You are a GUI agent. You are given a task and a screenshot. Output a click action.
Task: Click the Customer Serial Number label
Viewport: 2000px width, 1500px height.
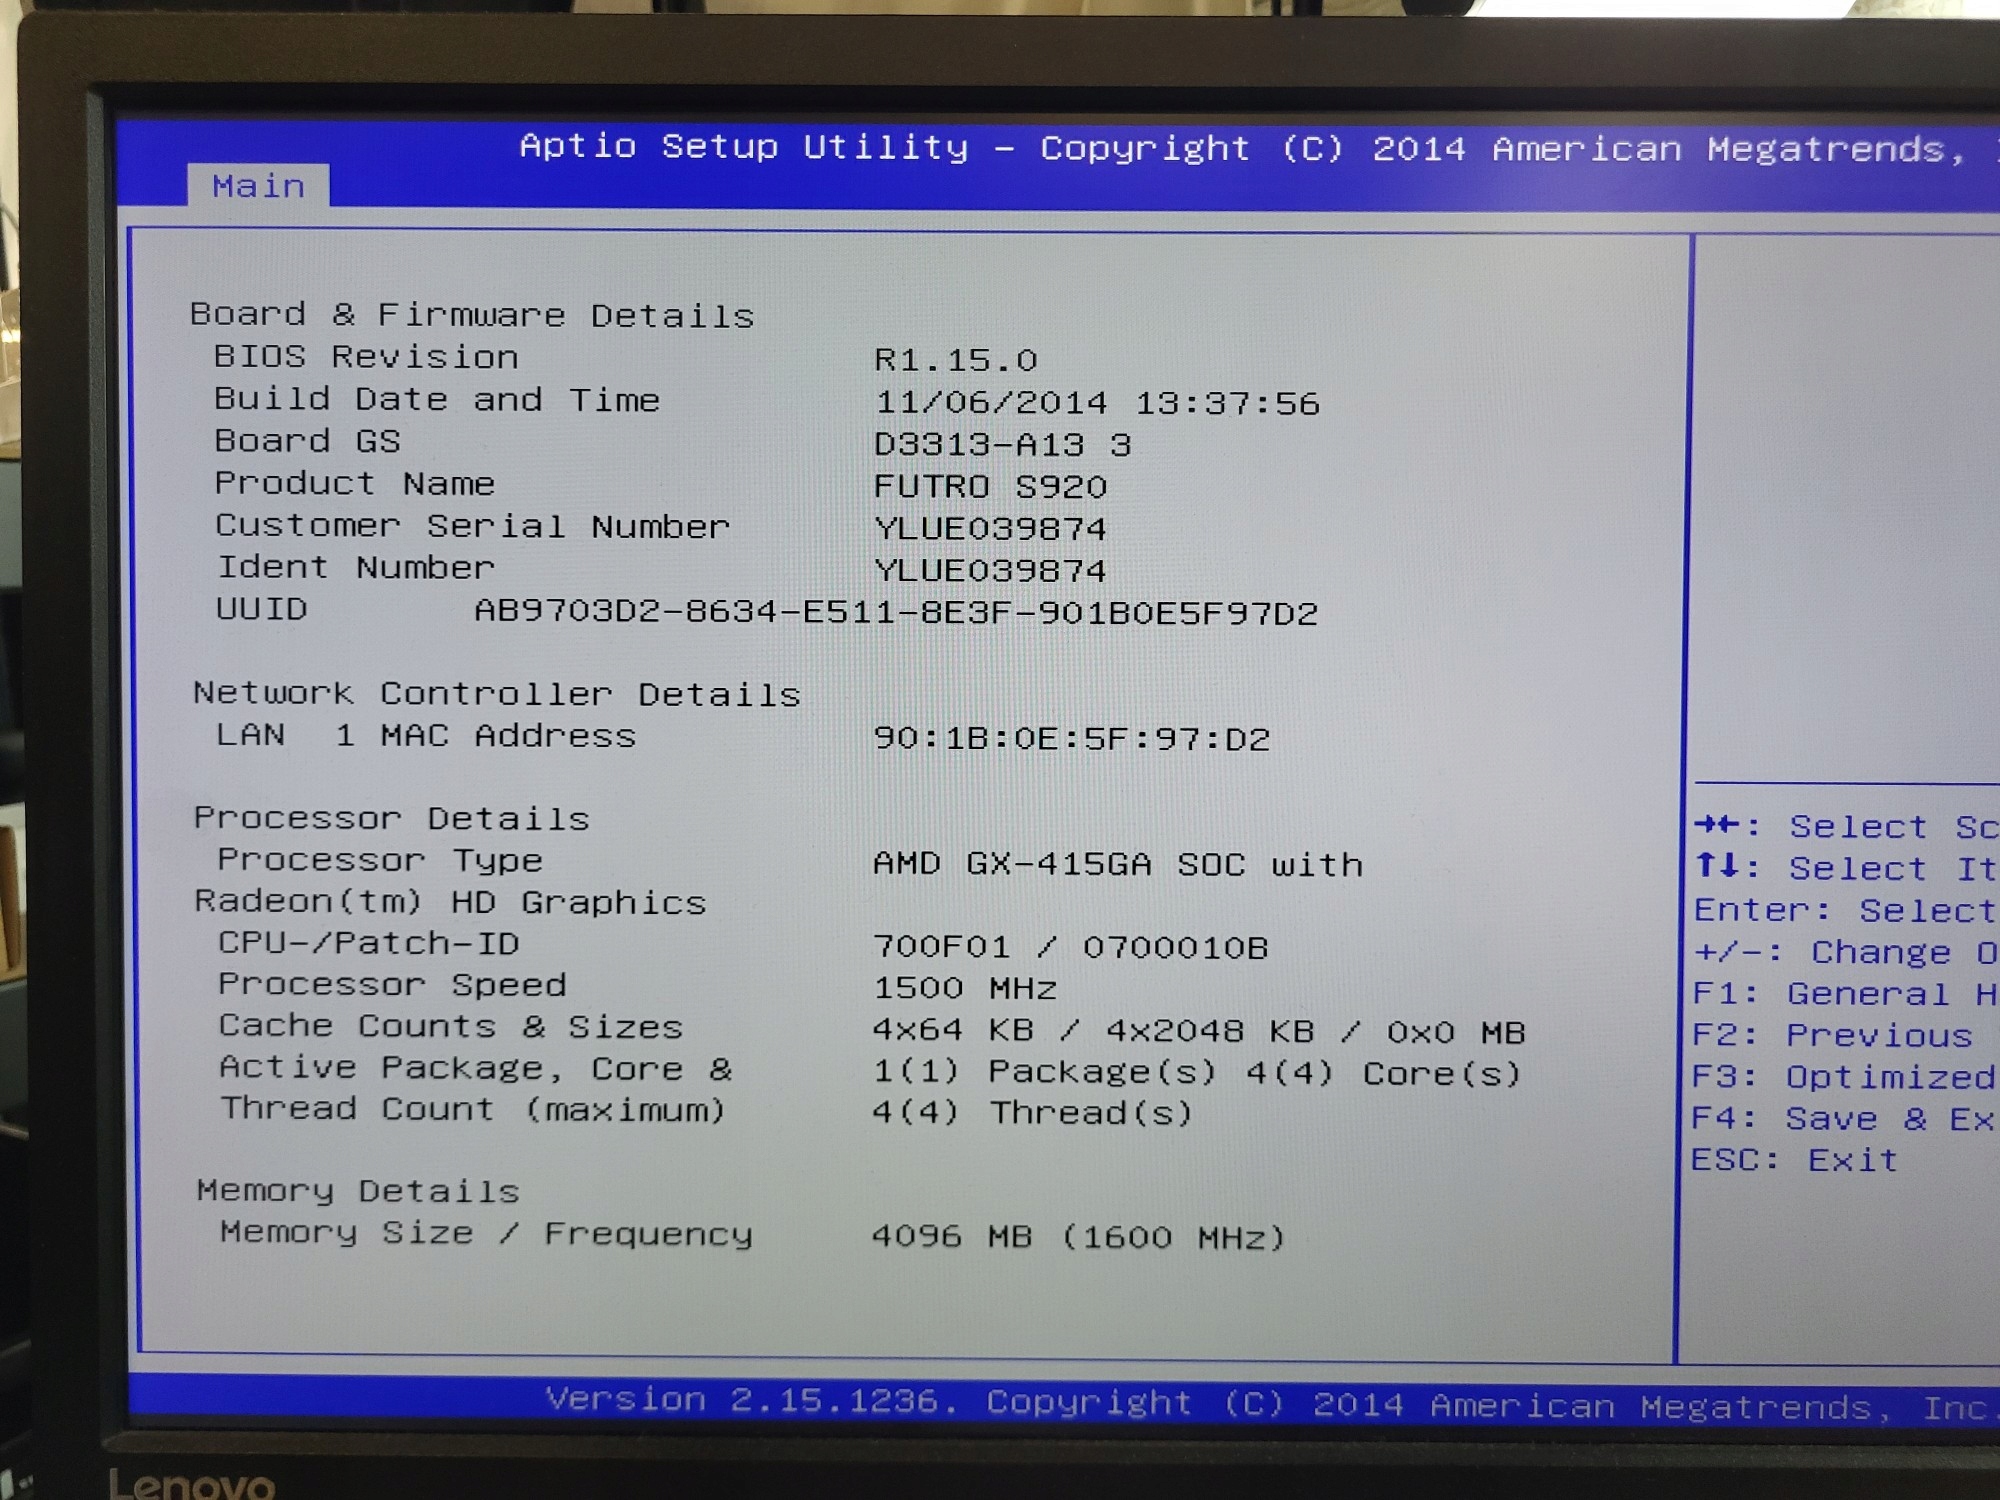click(x=472, y=526)
